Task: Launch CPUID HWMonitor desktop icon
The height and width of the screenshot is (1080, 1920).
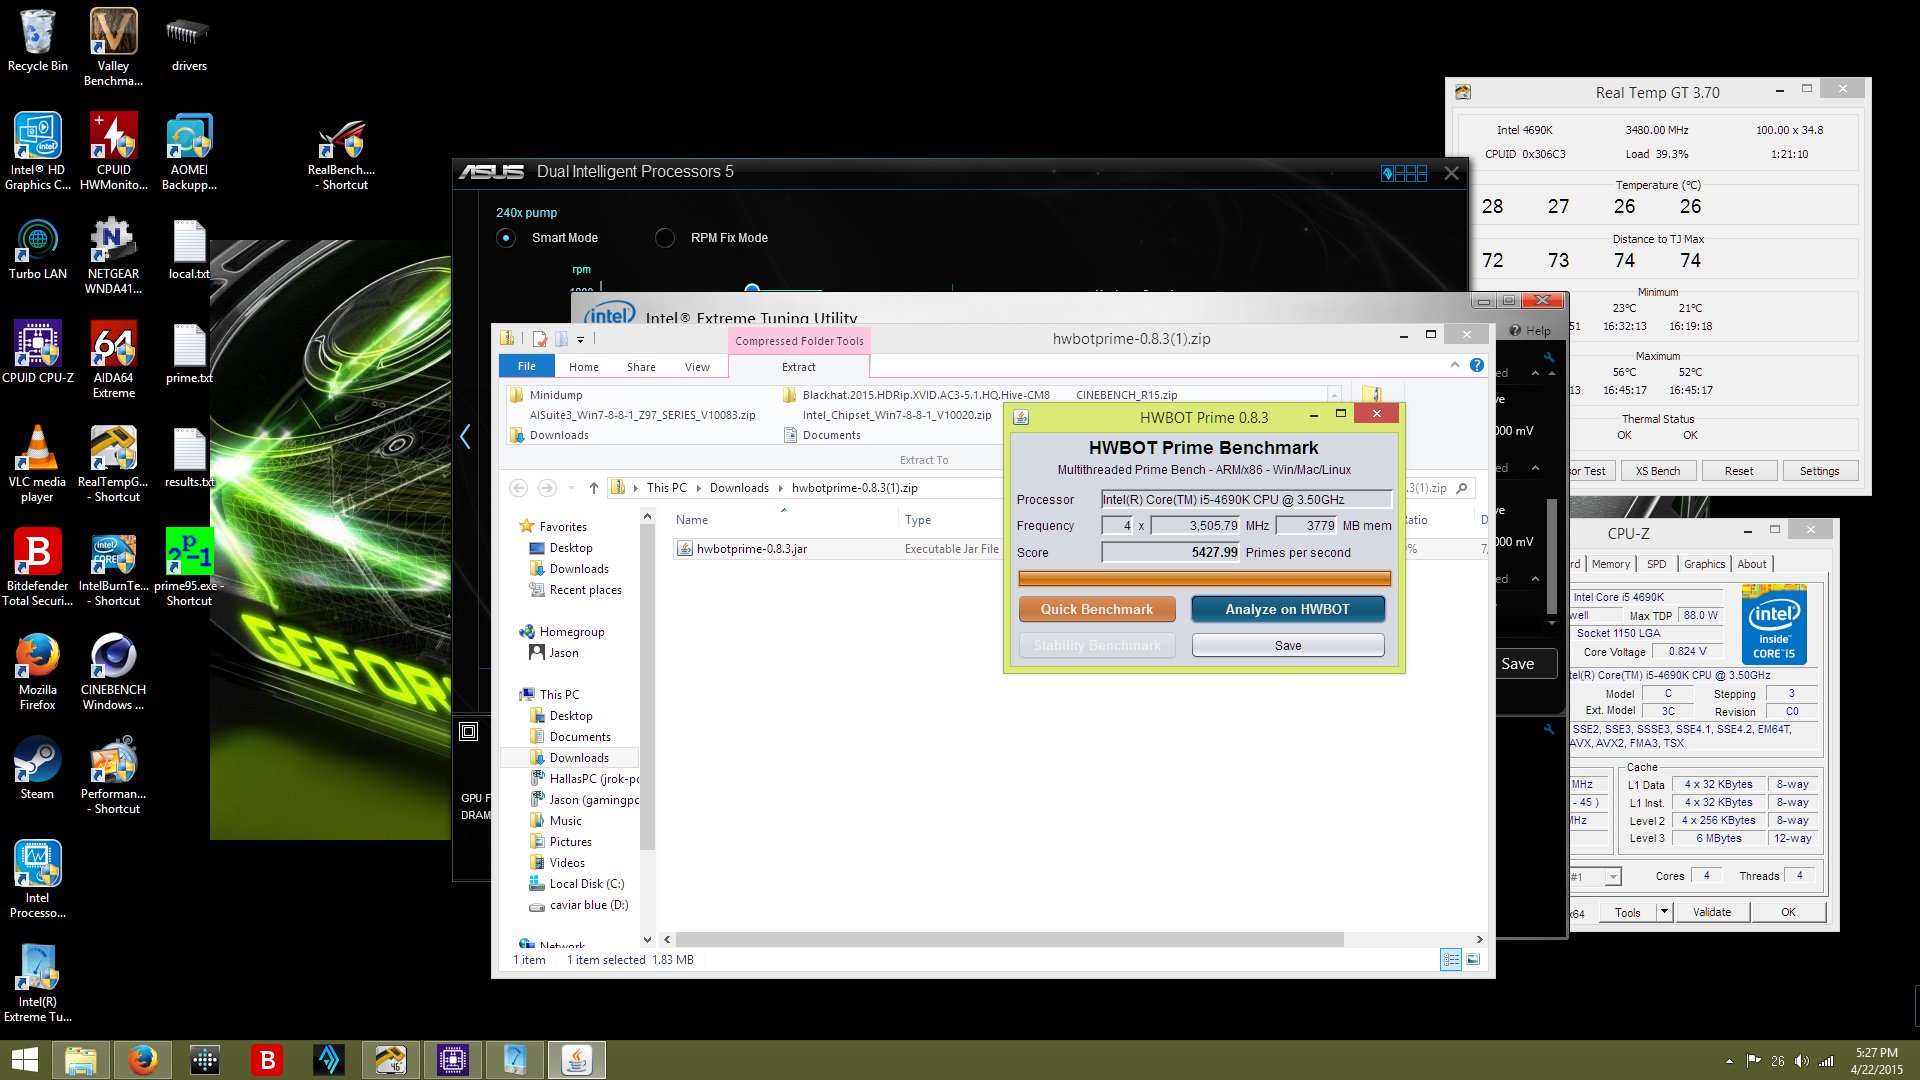Action: (114, 151)
